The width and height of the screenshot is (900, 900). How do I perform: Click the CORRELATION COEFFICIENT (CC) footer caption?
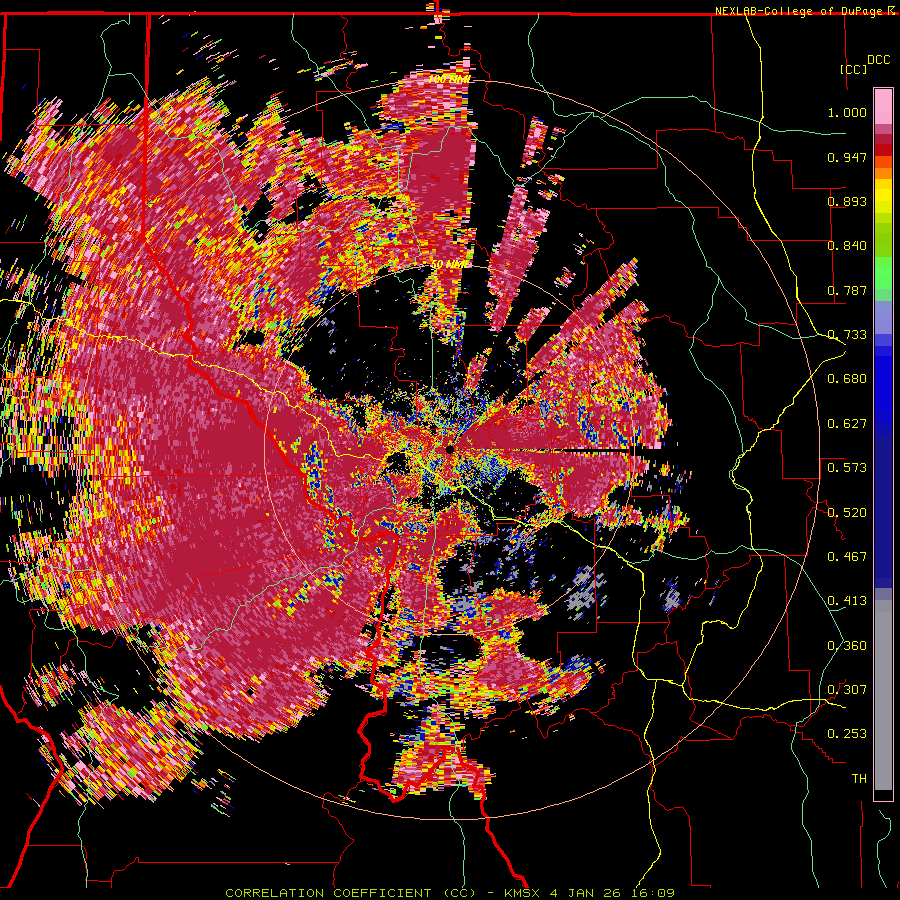click(351, 893)
